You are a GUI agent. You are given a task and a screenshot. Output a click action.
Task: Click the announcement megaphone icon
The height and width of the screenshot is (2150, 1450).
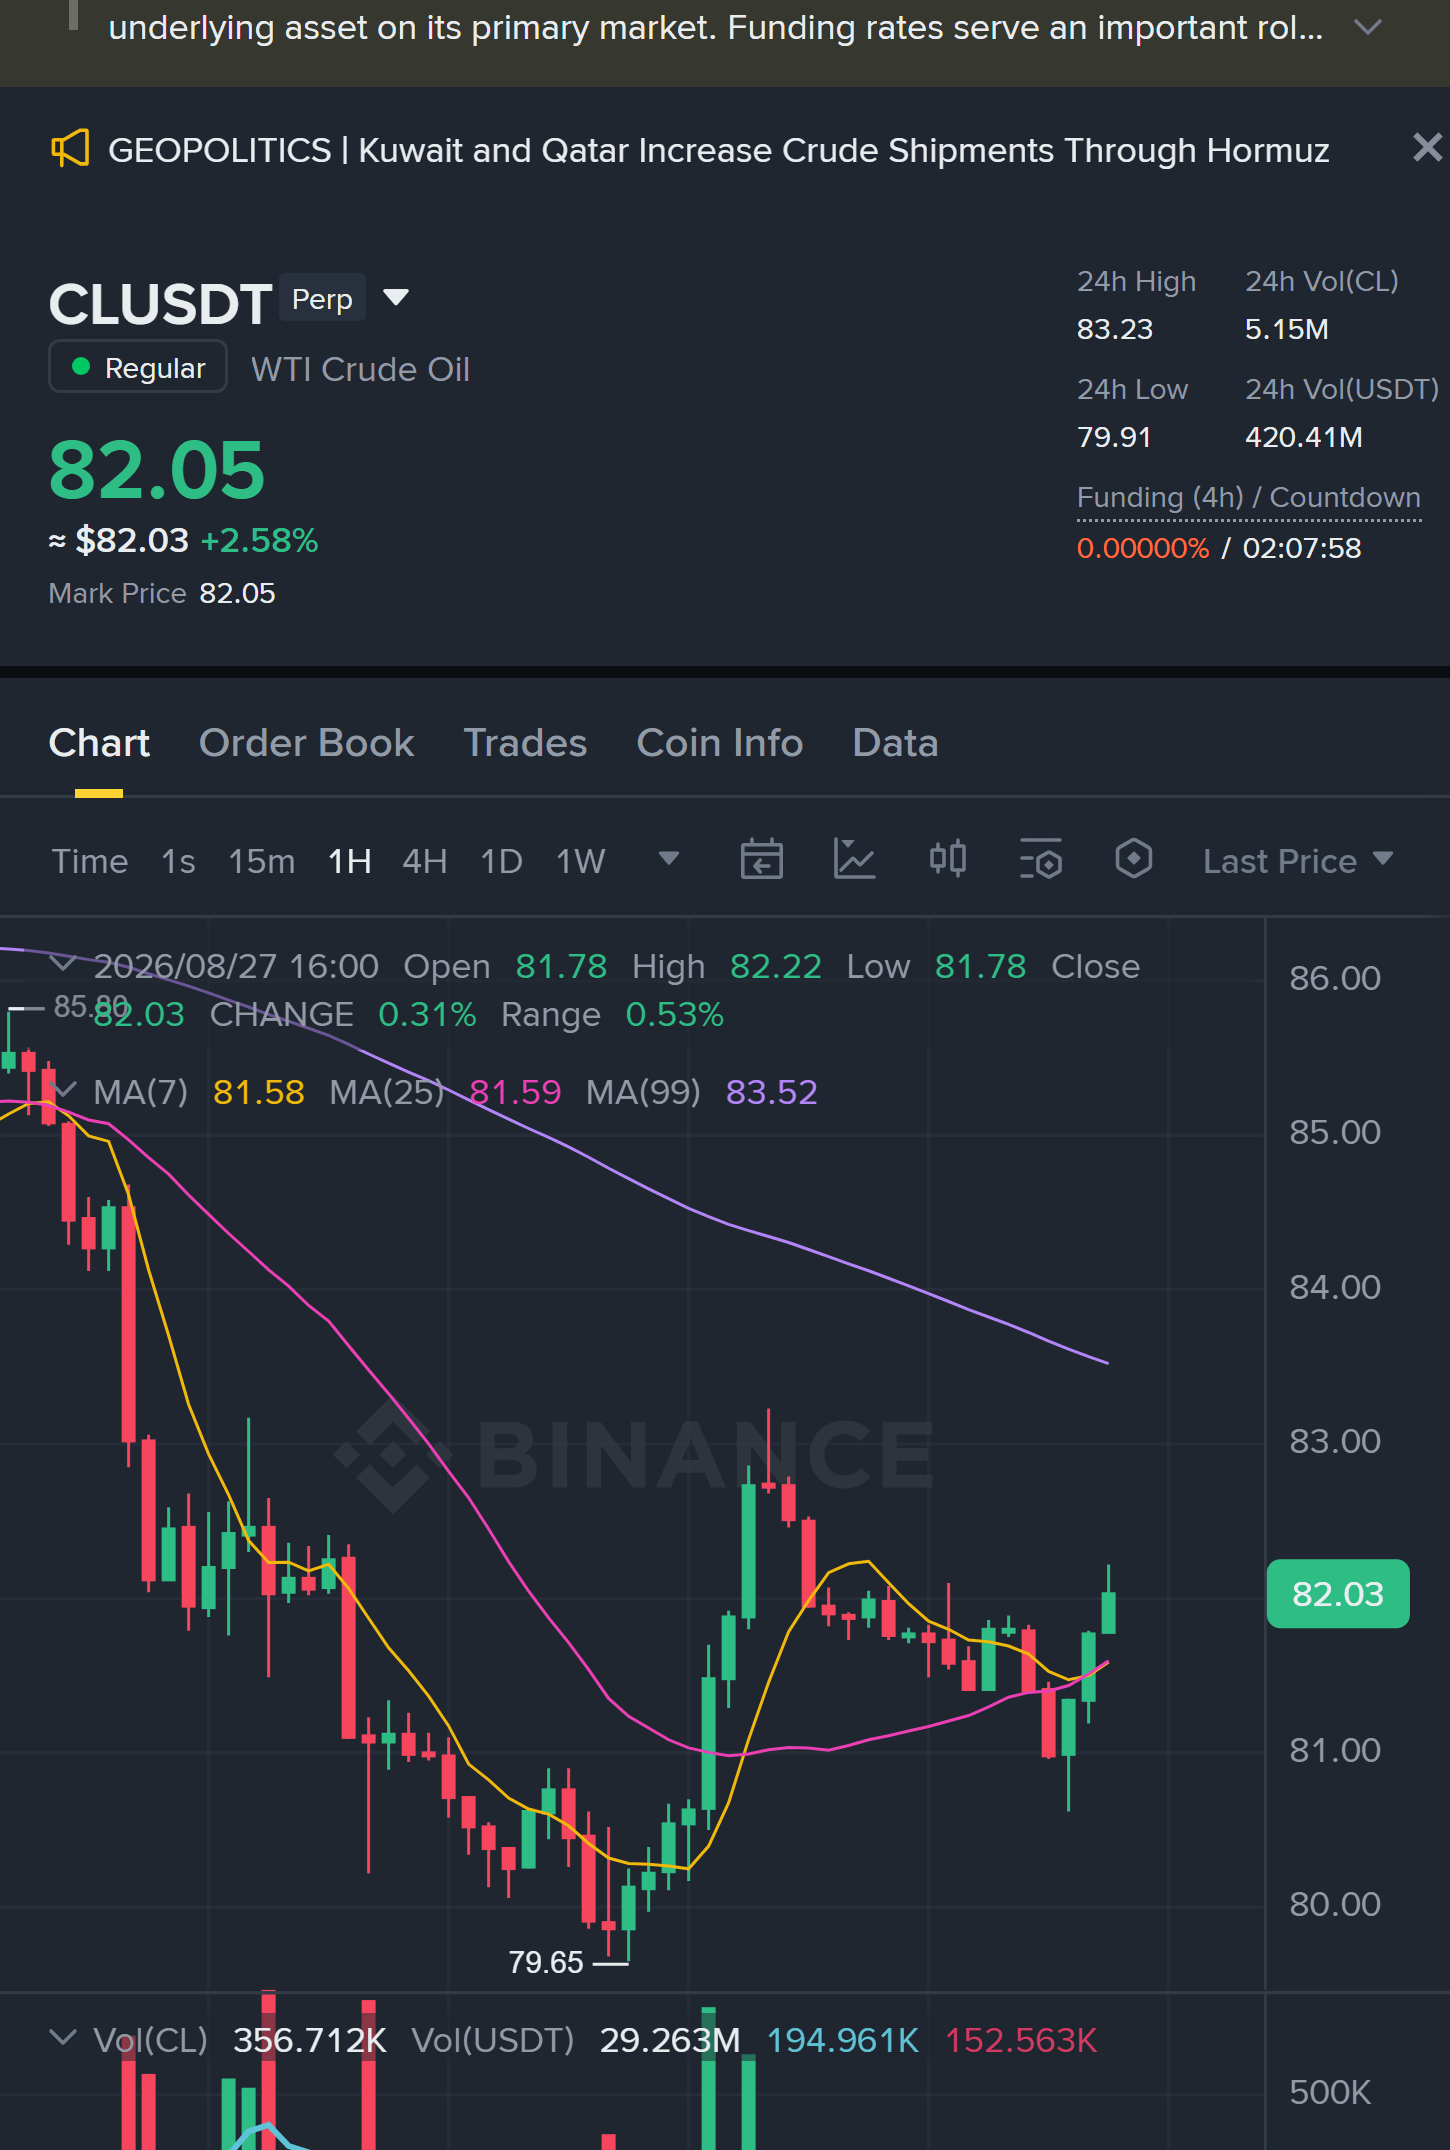(x=70, y=149)
